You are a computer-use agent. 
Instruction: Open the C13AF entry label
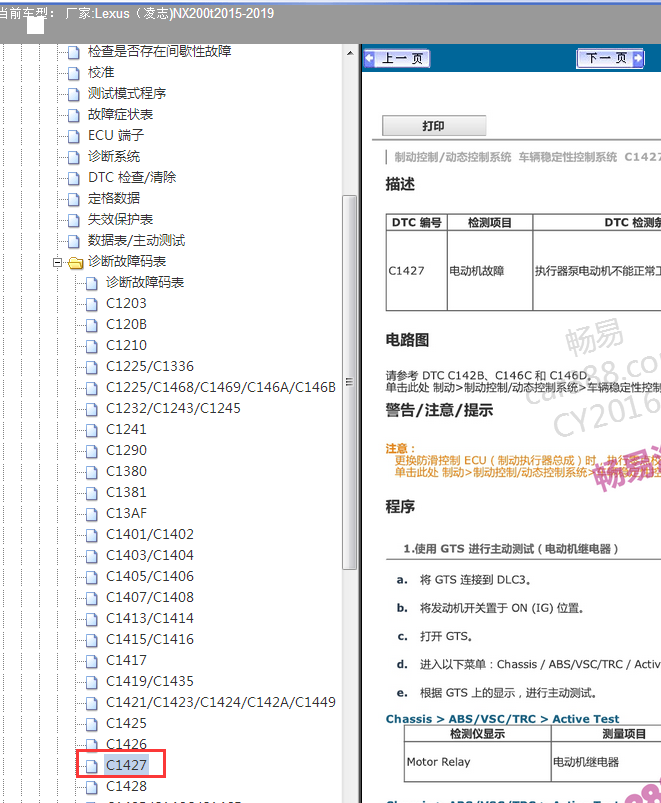(x=126, y=513)
